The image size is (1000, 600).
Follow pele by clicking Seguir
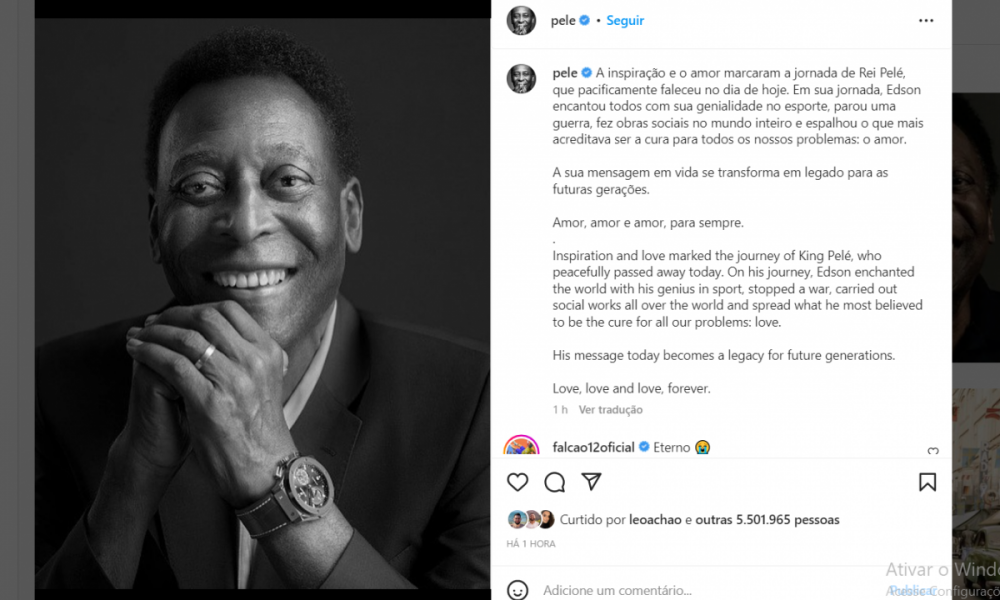(625, 19)
